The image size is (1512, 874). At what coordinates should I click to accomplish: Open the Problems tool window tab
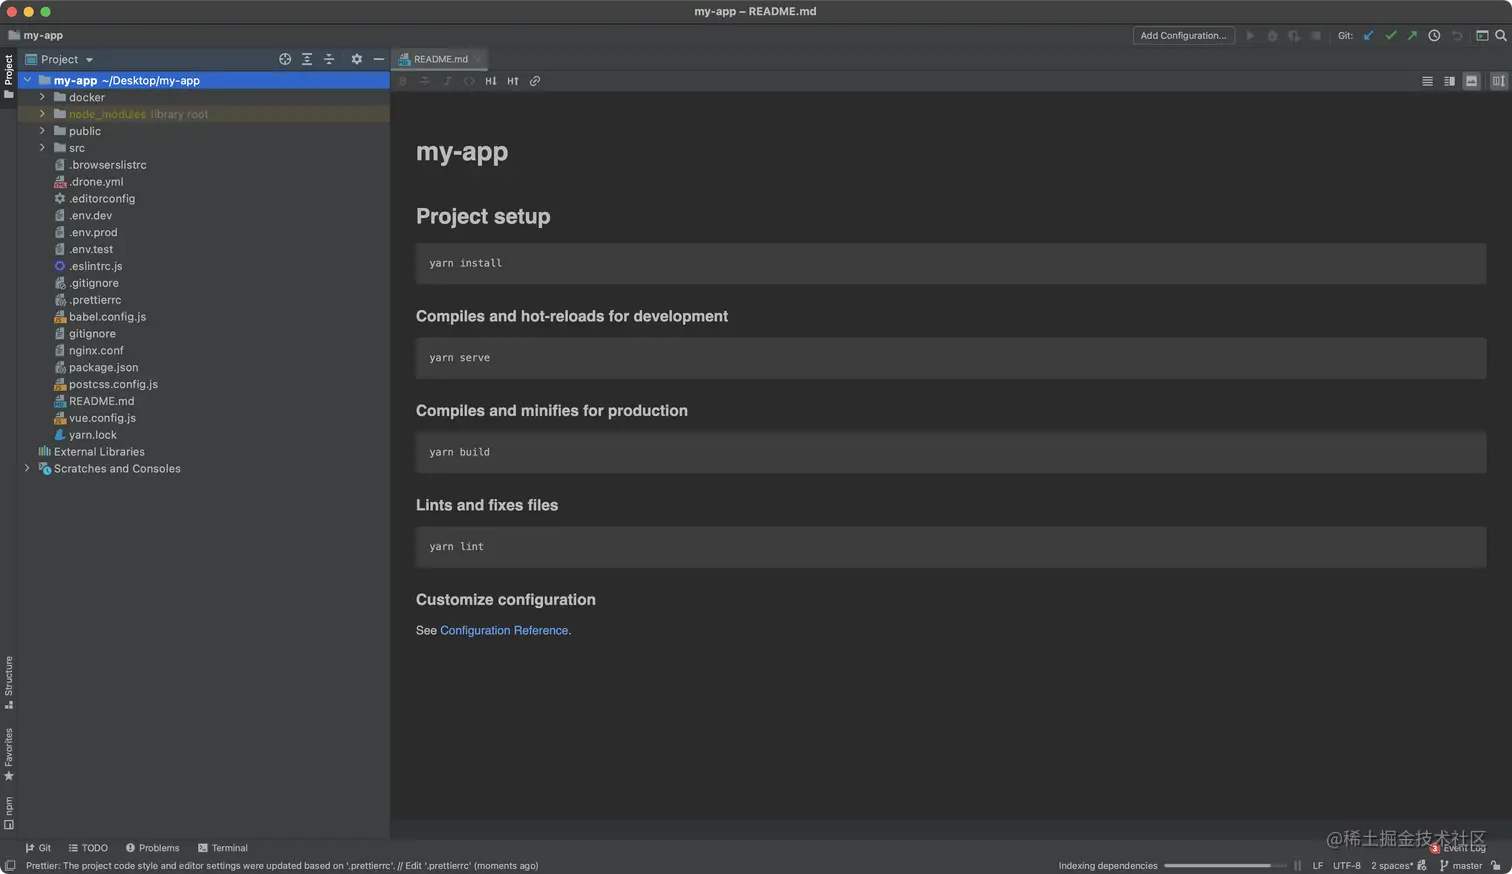152,848
